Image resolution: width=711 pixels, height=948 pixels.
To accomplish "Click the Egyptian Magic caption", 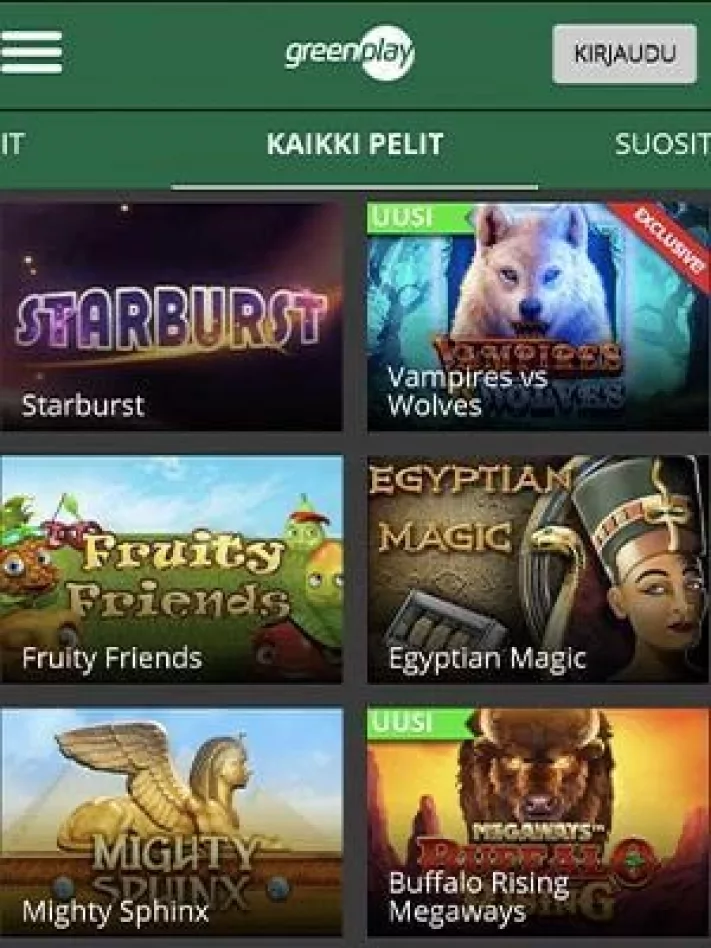I will (x=487, y=658).
